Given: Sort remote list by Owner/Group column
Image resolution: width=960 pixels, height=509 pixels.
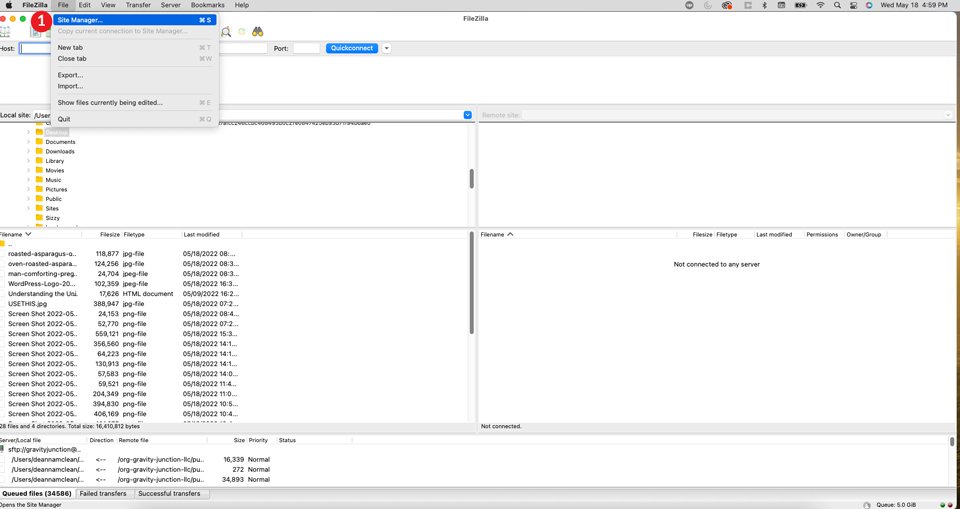Looking at the screenshot, I should 864,235.
